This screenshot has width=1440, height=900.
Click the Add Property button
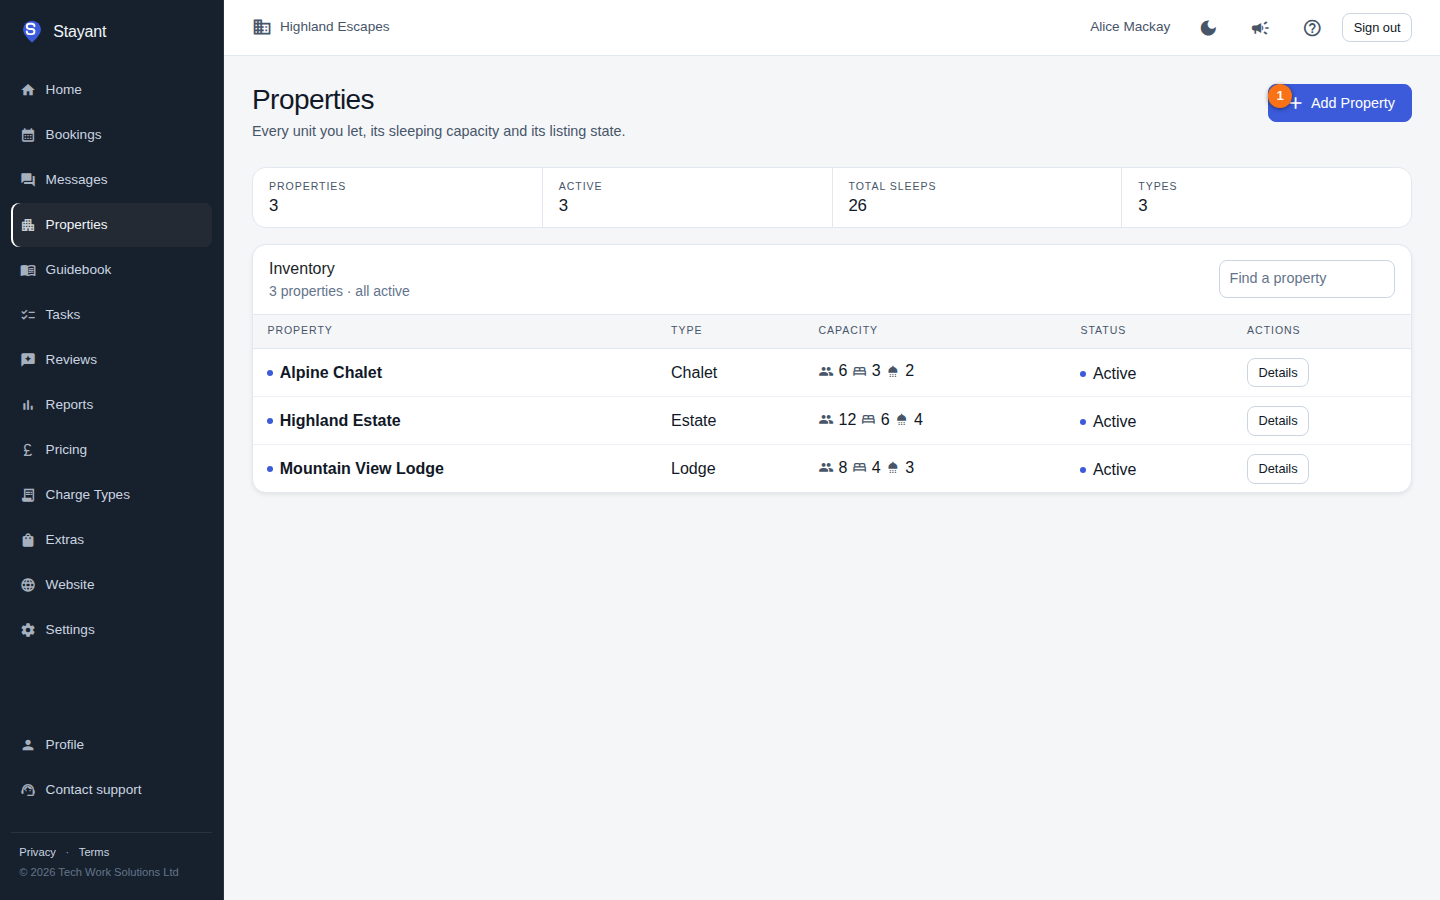pyautogui.click(x=1339, y=103)
